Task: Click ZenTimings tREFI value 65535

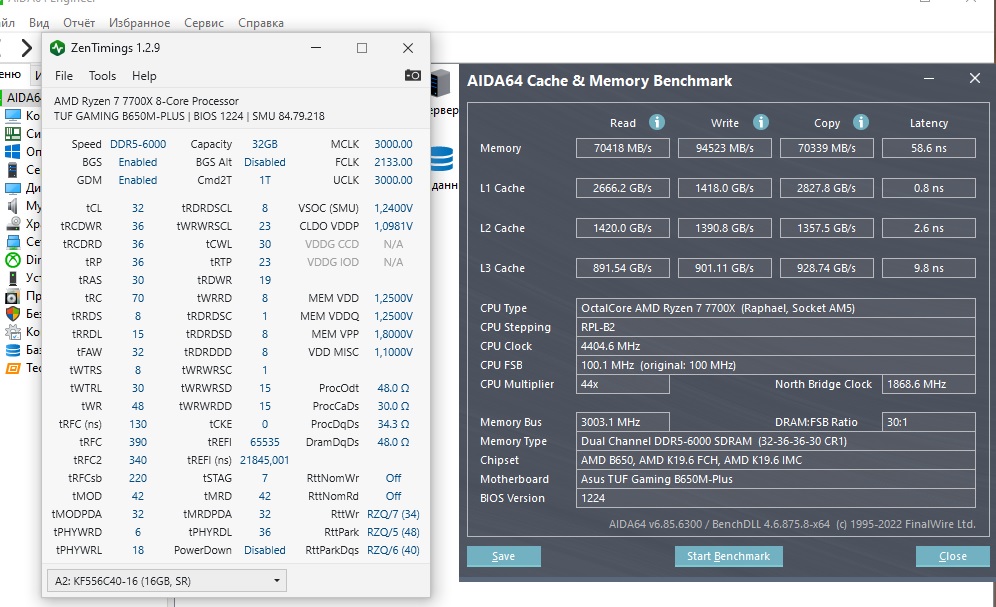Action: coord(265,442)
